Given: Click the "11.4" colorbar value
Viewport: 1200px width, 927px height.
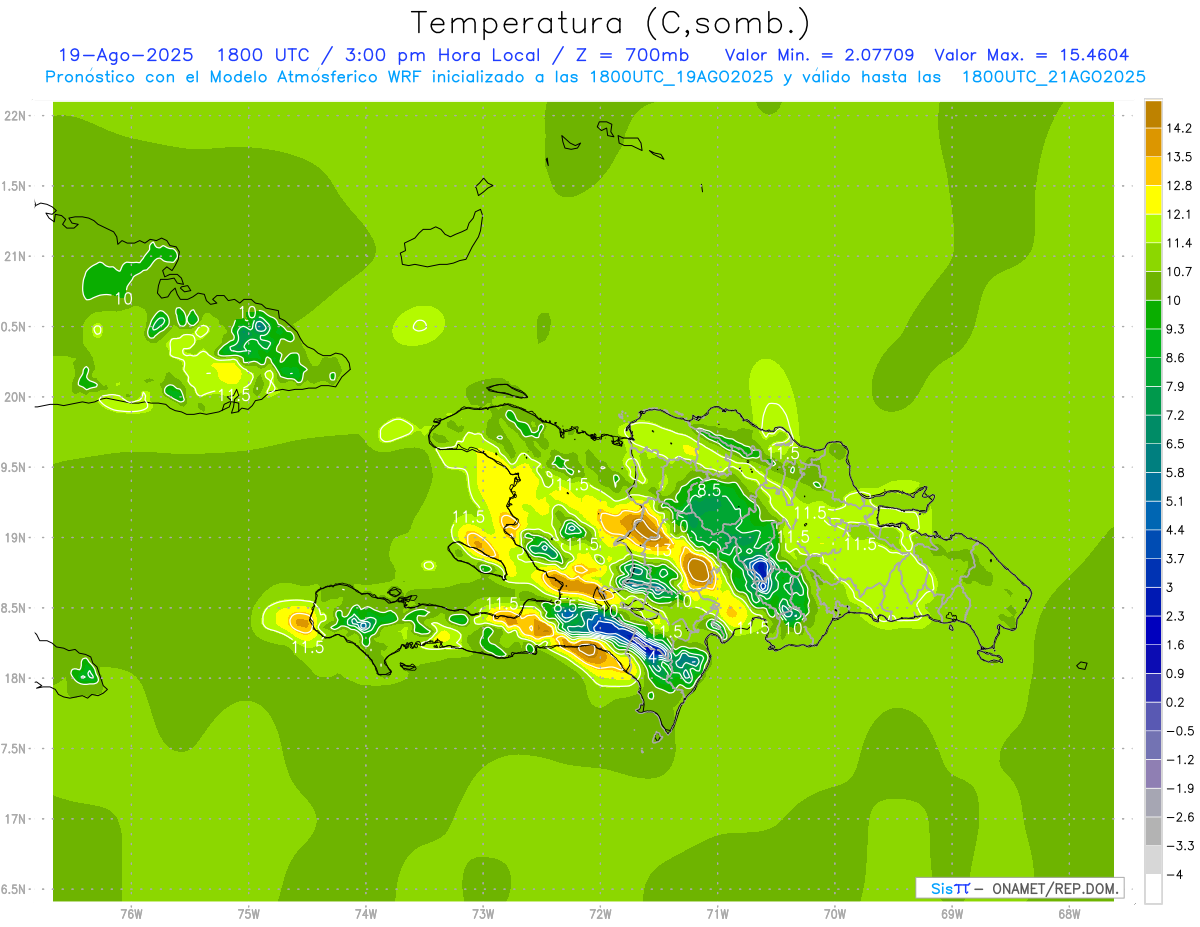Looking at the screenshot, I should [1179, 243].
